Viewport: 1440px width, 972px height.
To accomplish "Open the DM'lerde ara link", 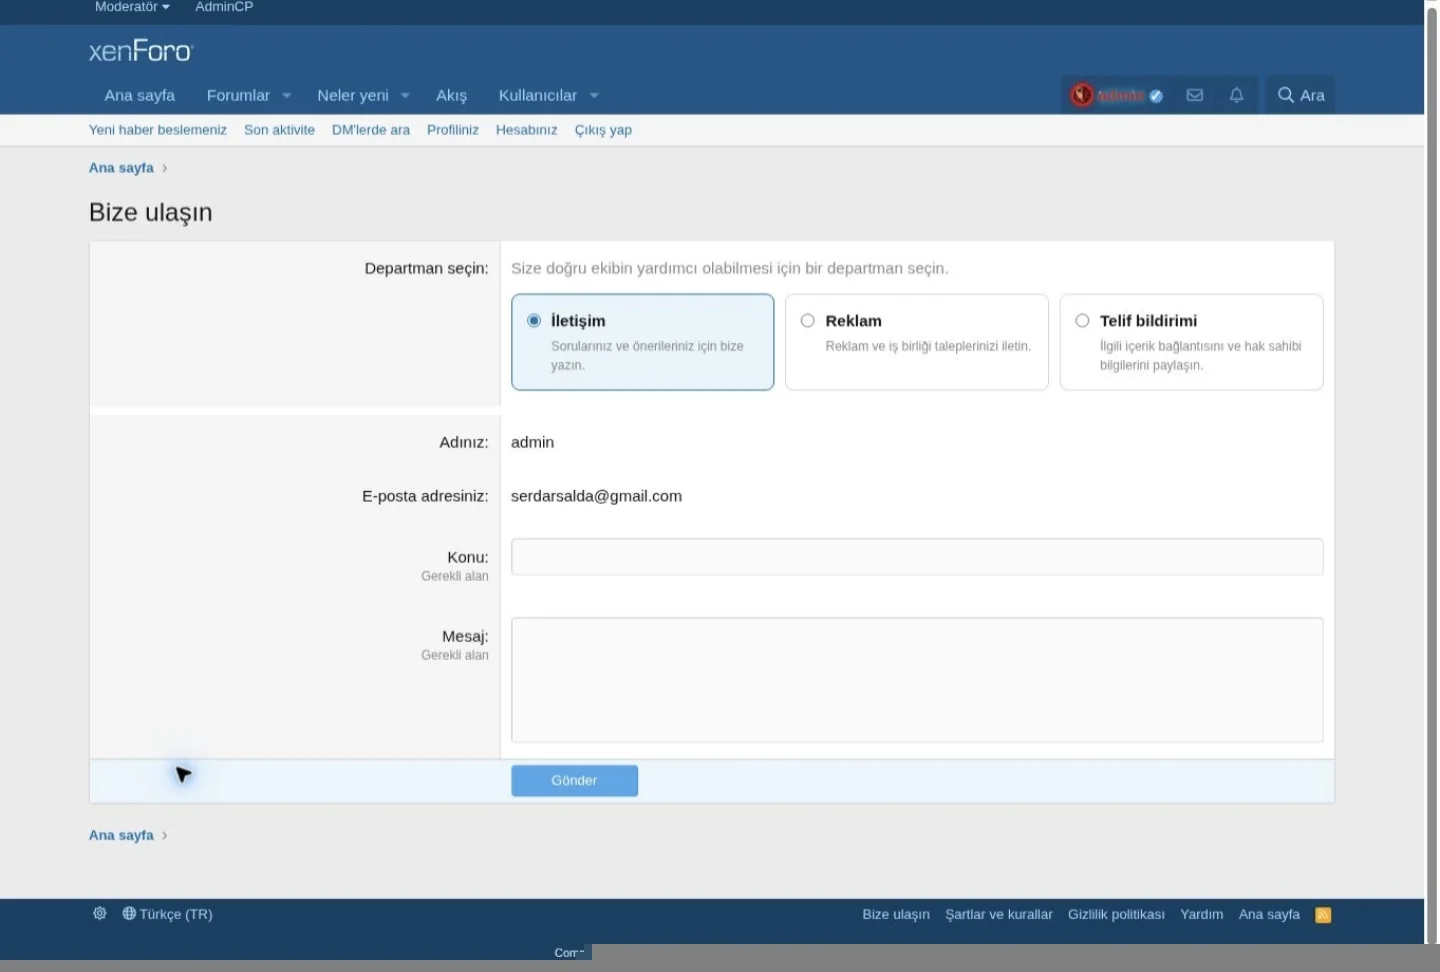I will (x=371, y=130).
